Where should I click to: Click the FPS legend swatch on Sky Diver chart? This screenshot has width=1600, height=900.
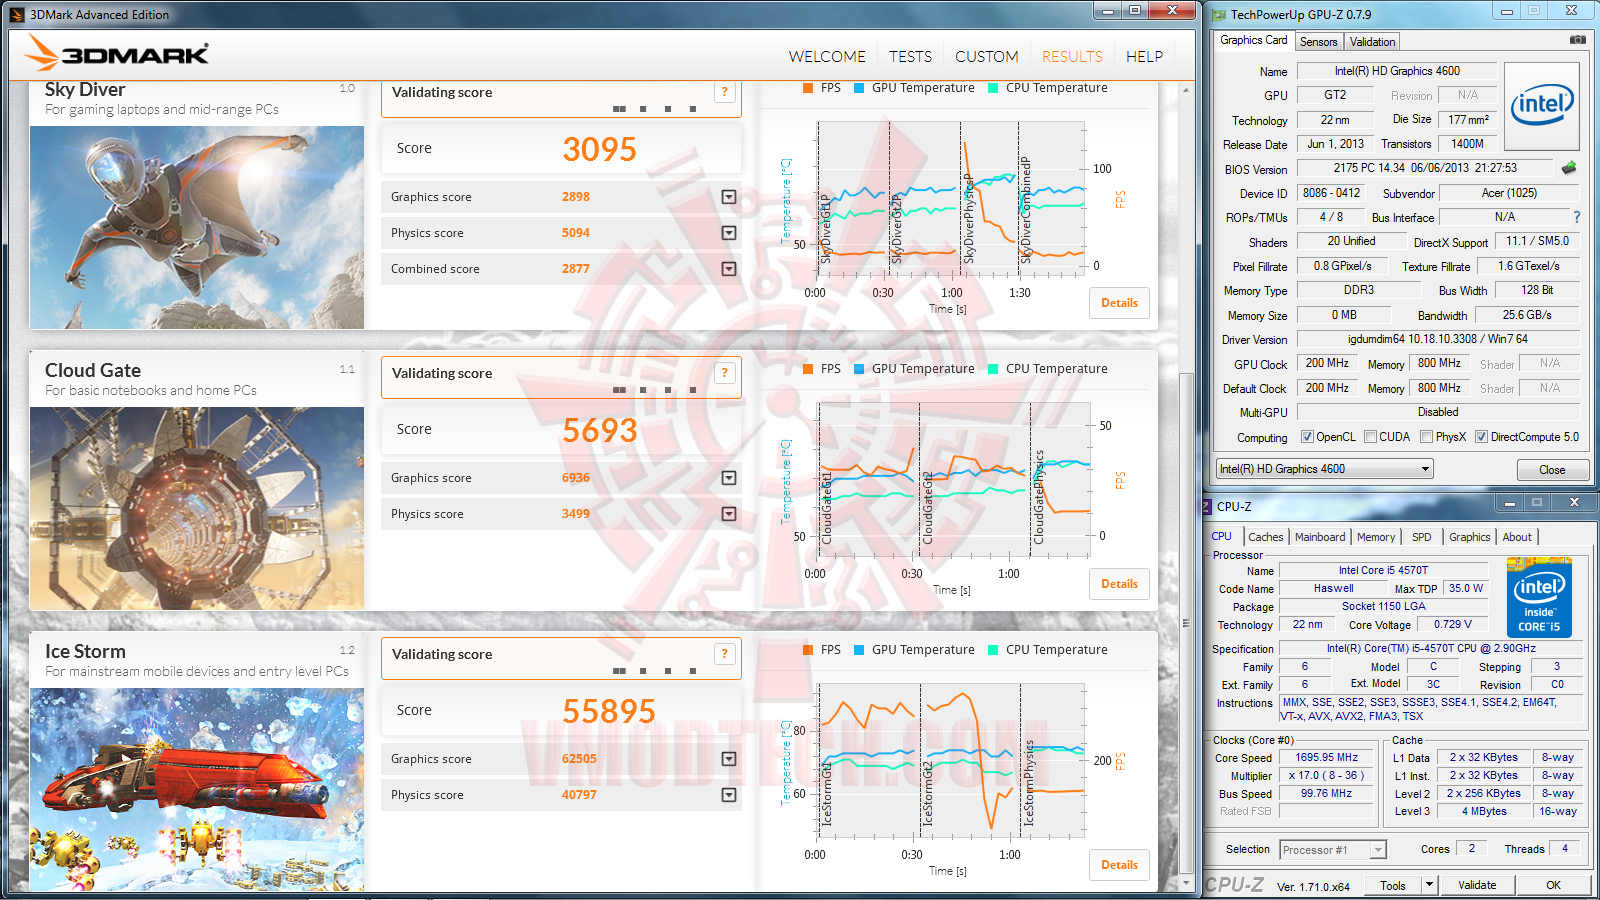point(808,88)
